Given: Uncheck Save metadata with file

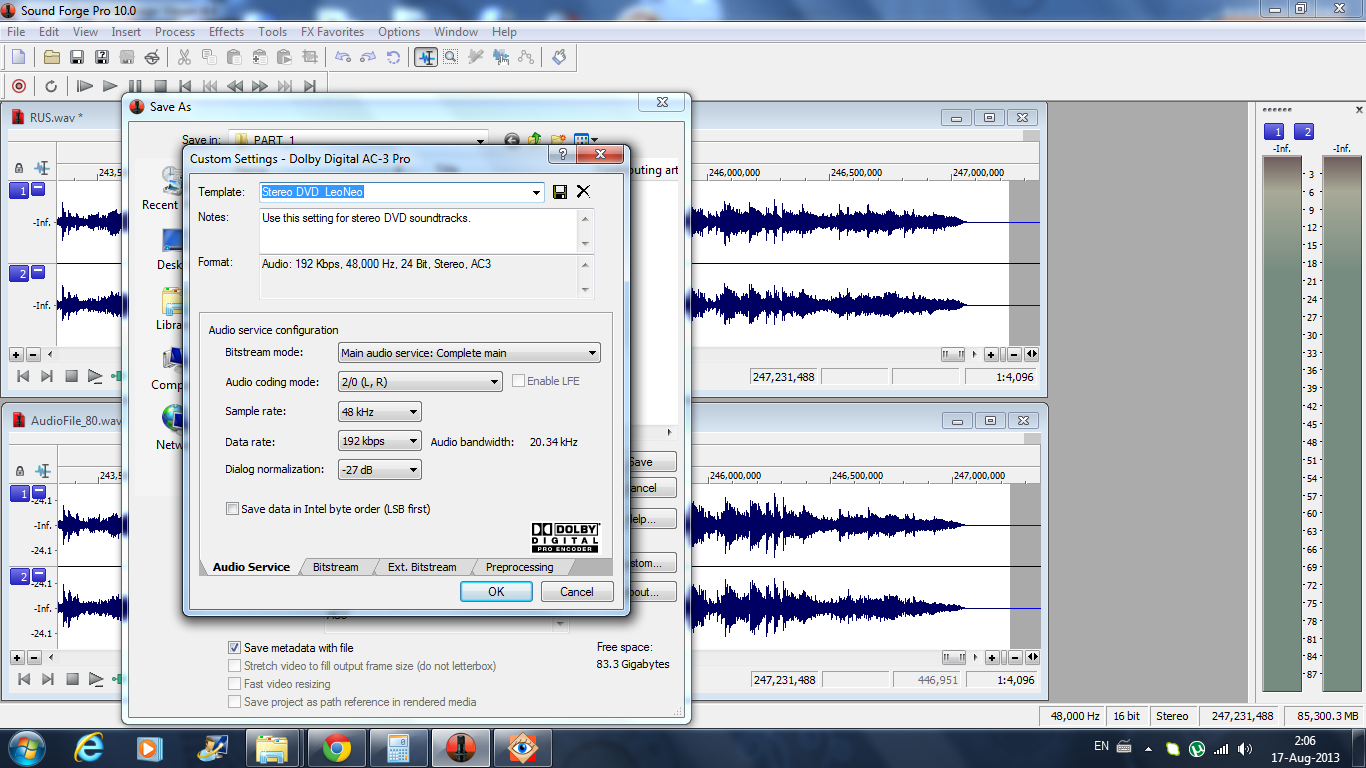Looking at the screenshot, I should [235, 648].
